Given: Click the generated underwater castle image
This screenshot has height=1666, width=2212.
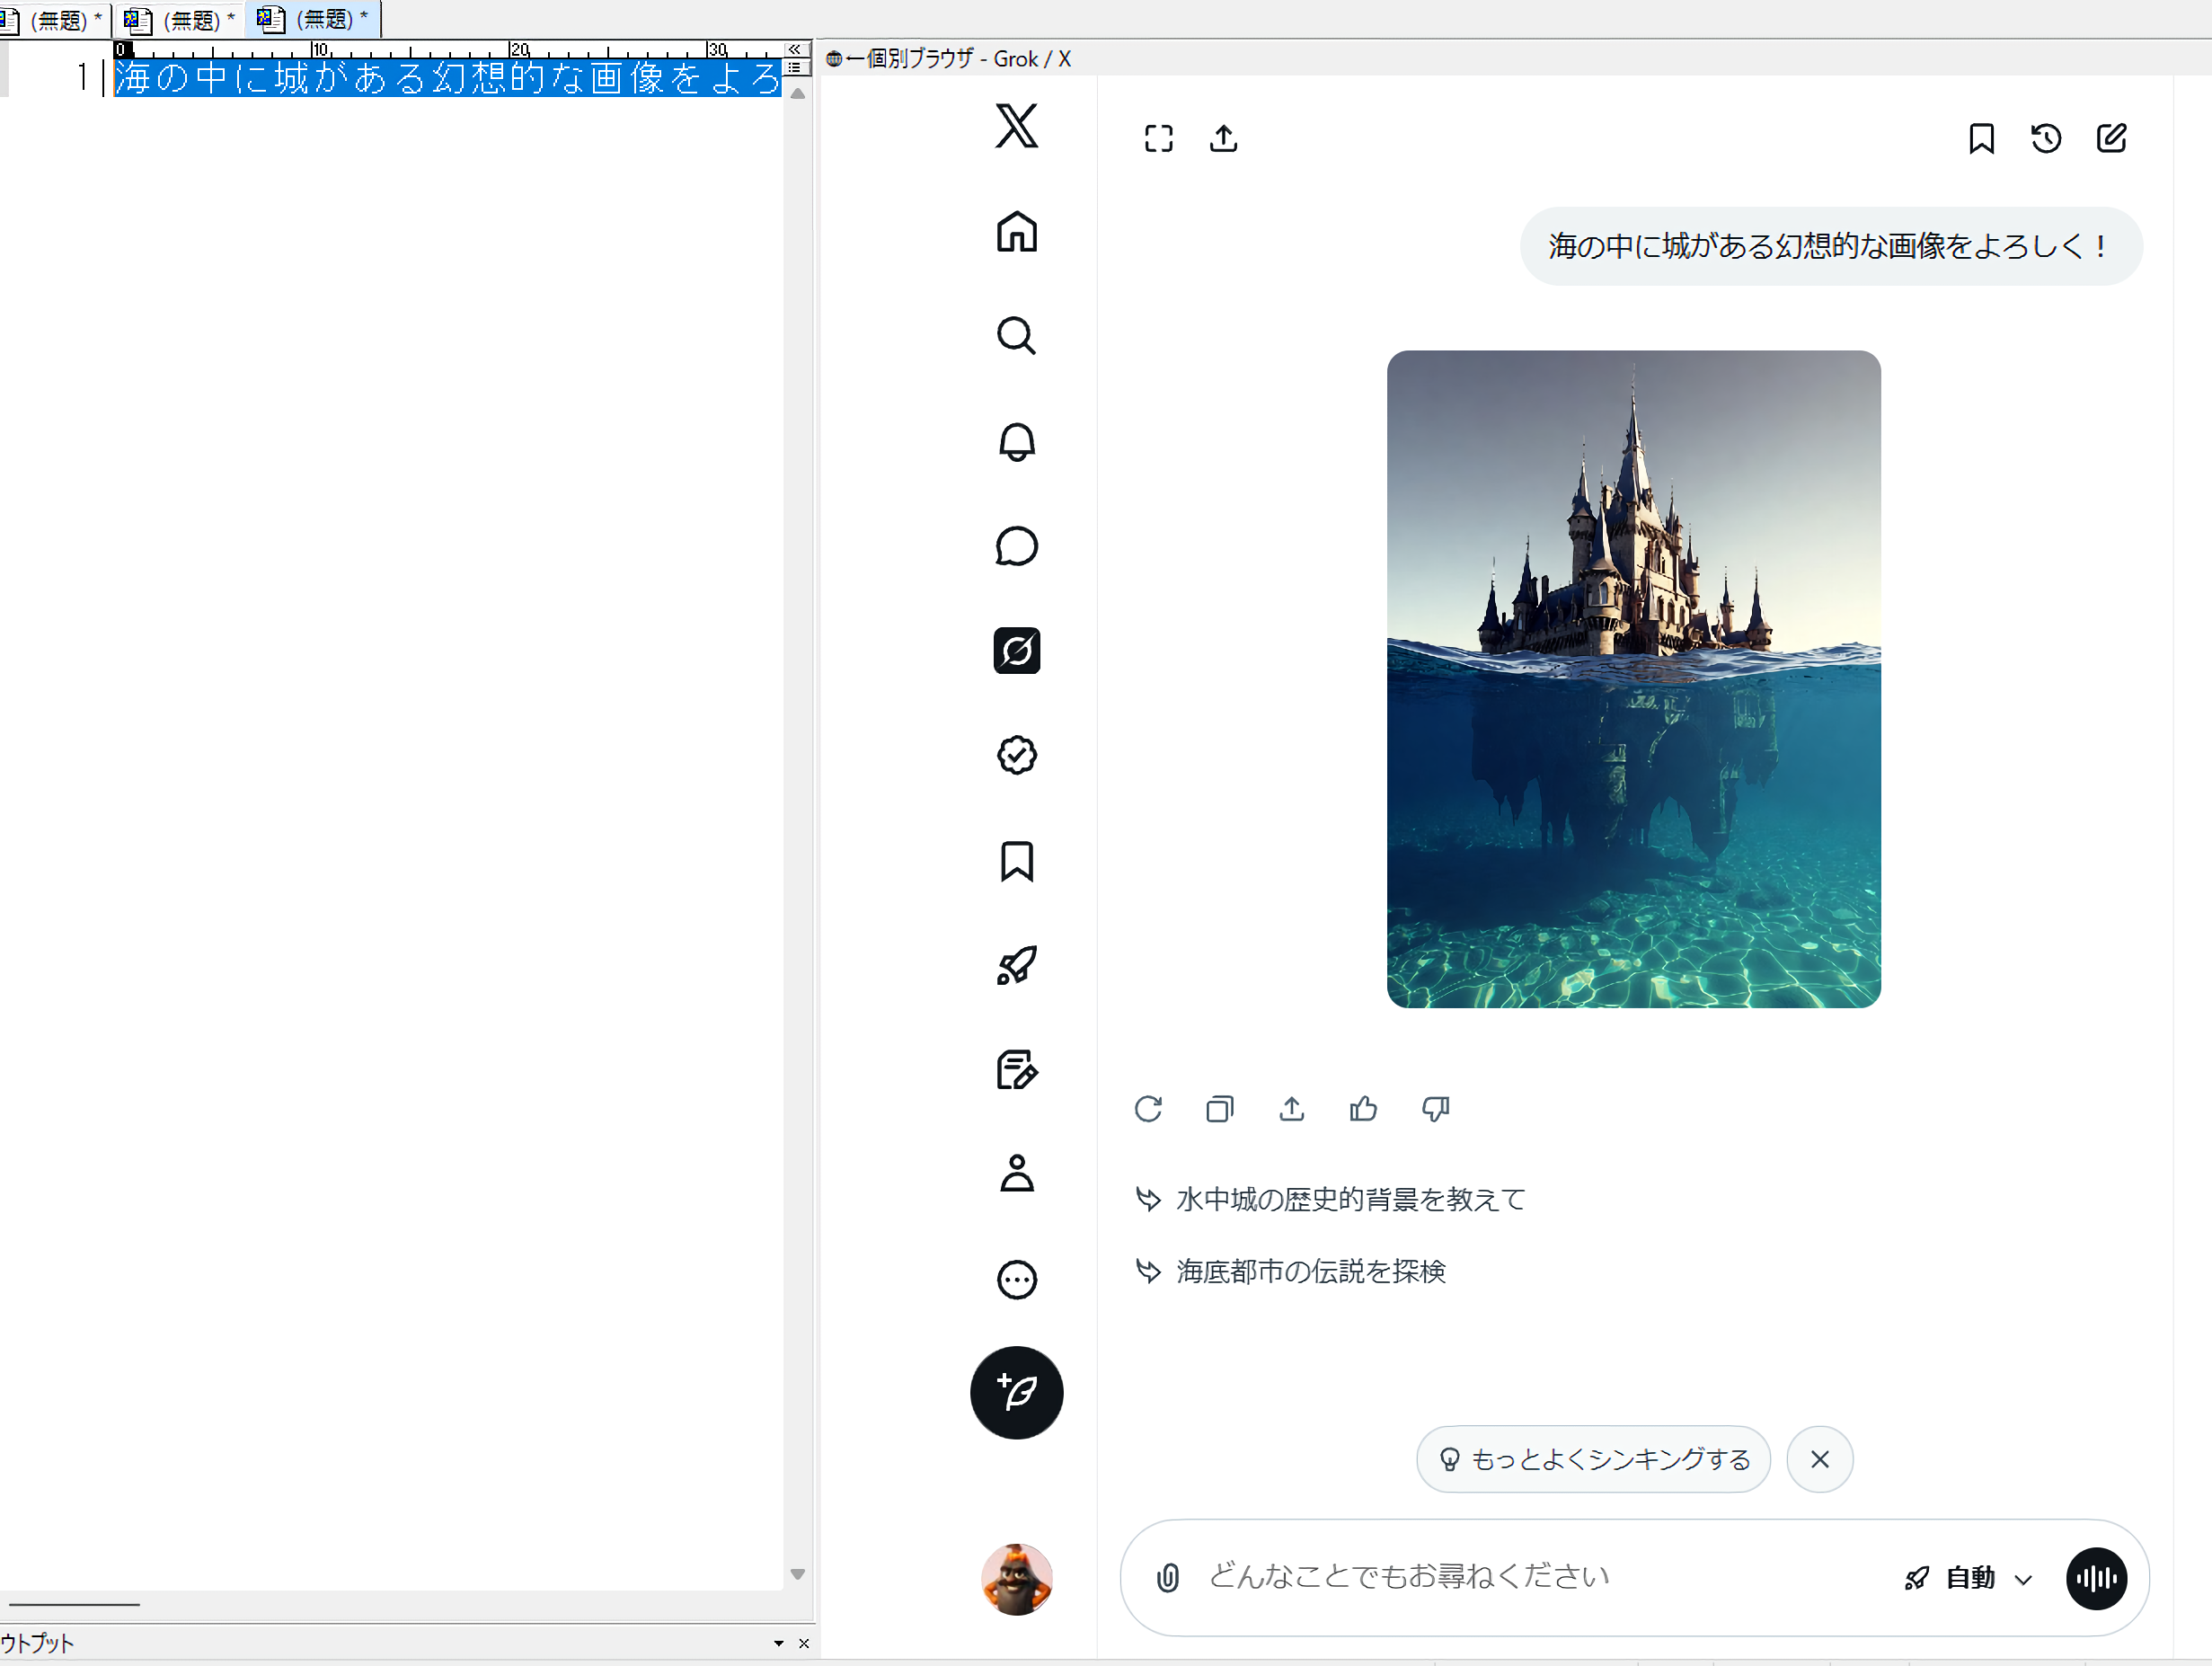Looking at the screenshot, I should 1633,679.
